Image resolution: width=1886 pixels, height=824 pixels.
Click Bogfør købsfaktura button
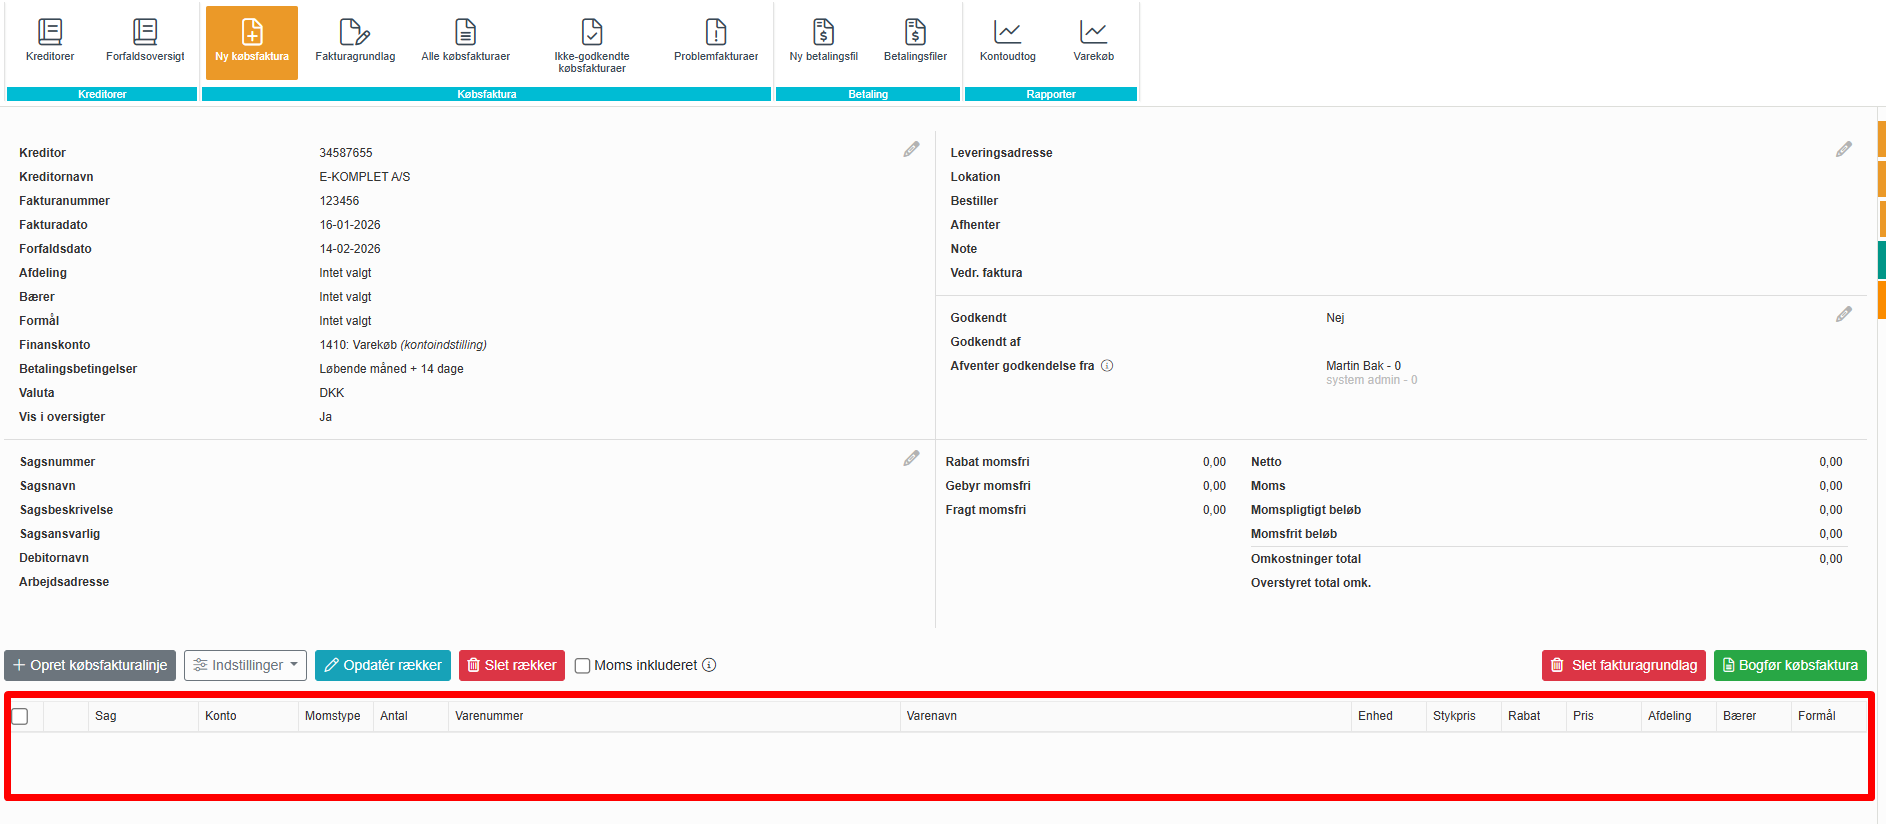1789,666
